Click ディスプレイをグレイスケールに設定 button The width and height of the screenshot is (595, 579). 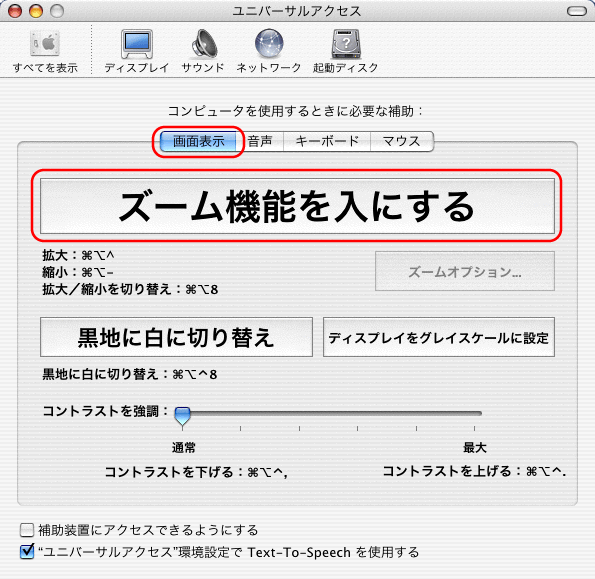click(439, 337)
